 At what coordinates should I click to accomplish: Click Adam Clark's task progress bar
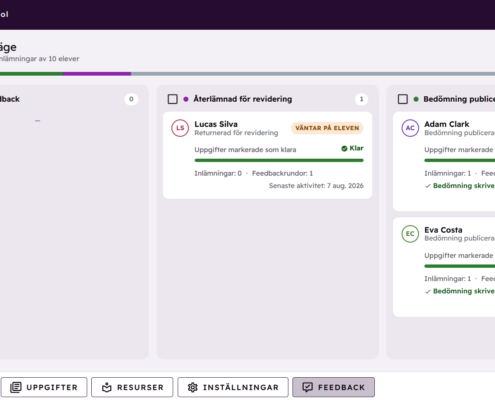coord(460,160)
